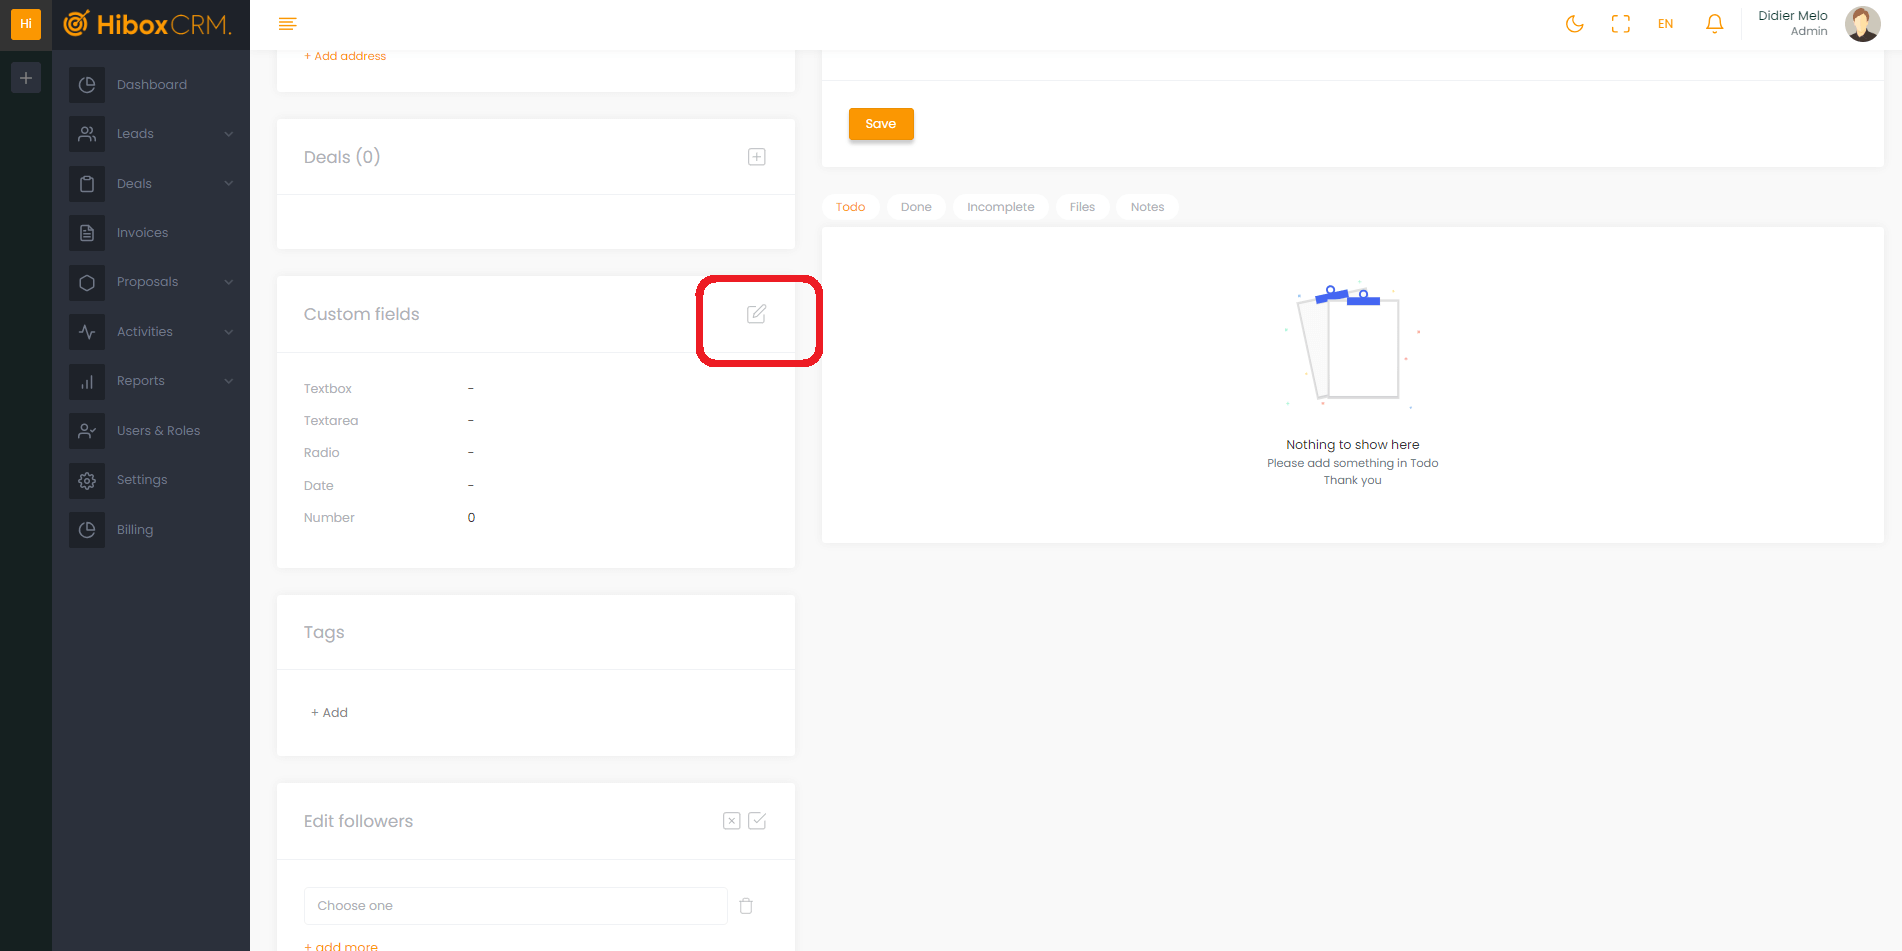The image size is (1902, 951).
Task: Click the + Add tag link
Action: (x=330, y=713)
